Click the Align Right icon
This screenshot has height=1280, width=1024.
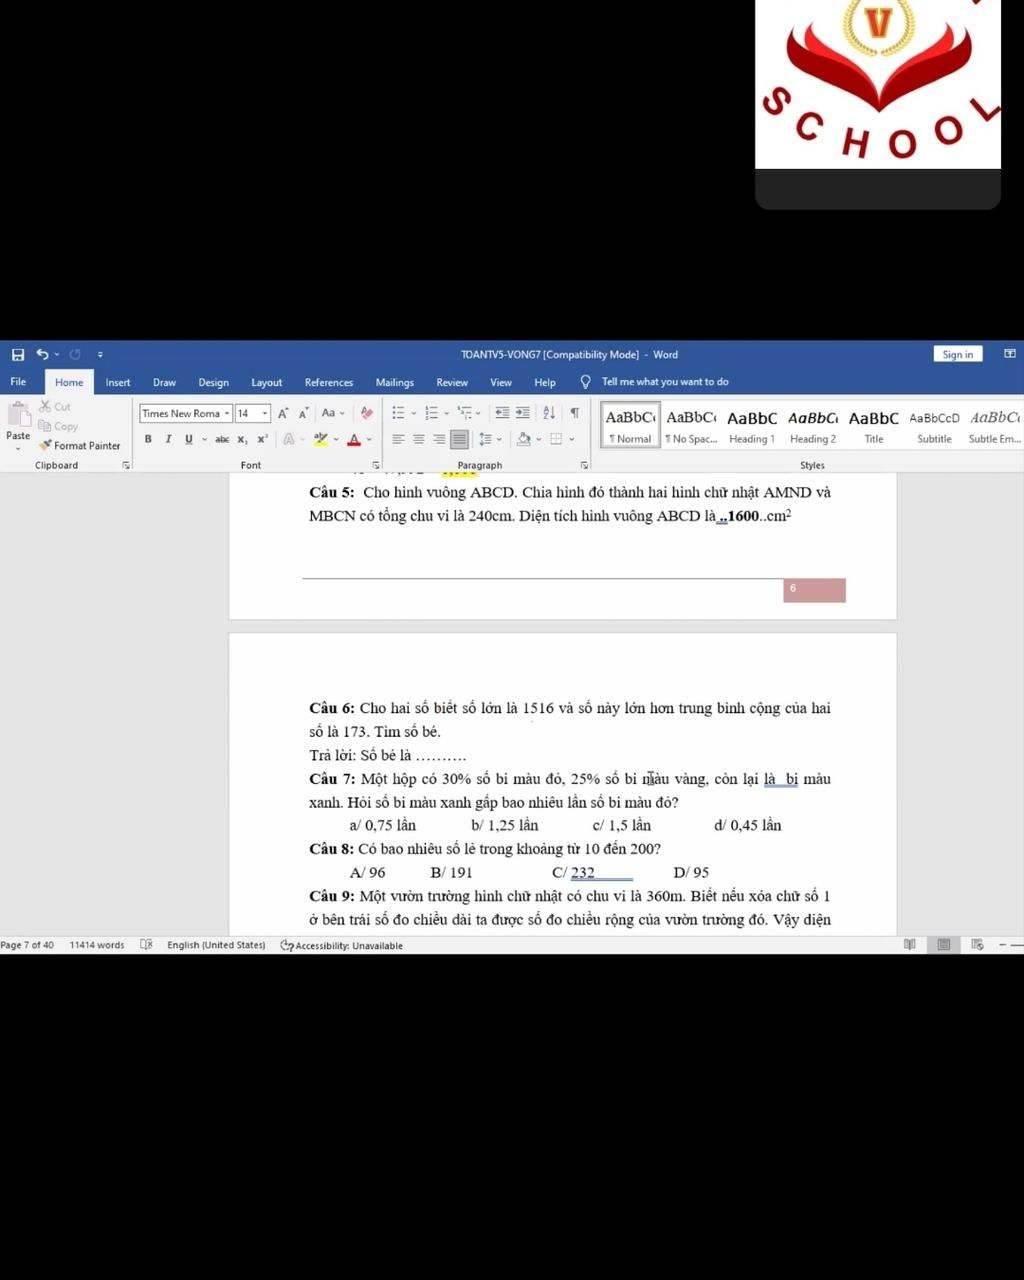tap(438, 439)
